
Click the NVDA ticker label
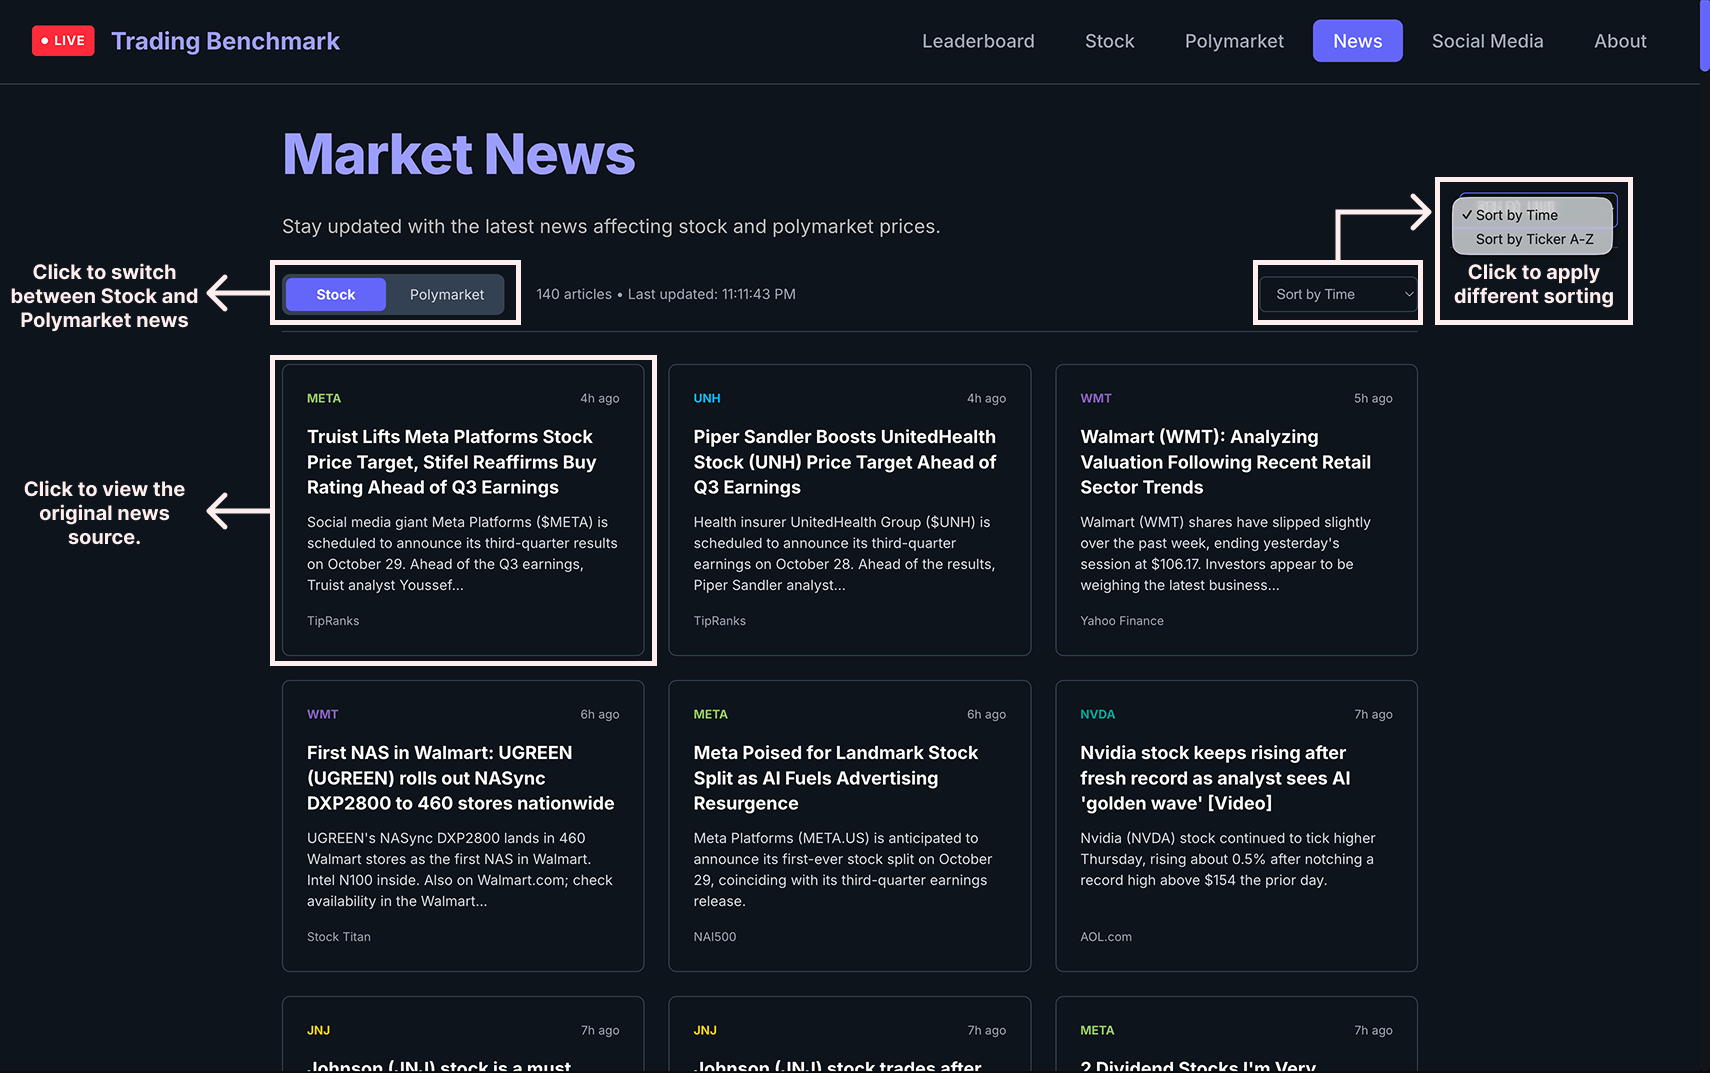1098,714
